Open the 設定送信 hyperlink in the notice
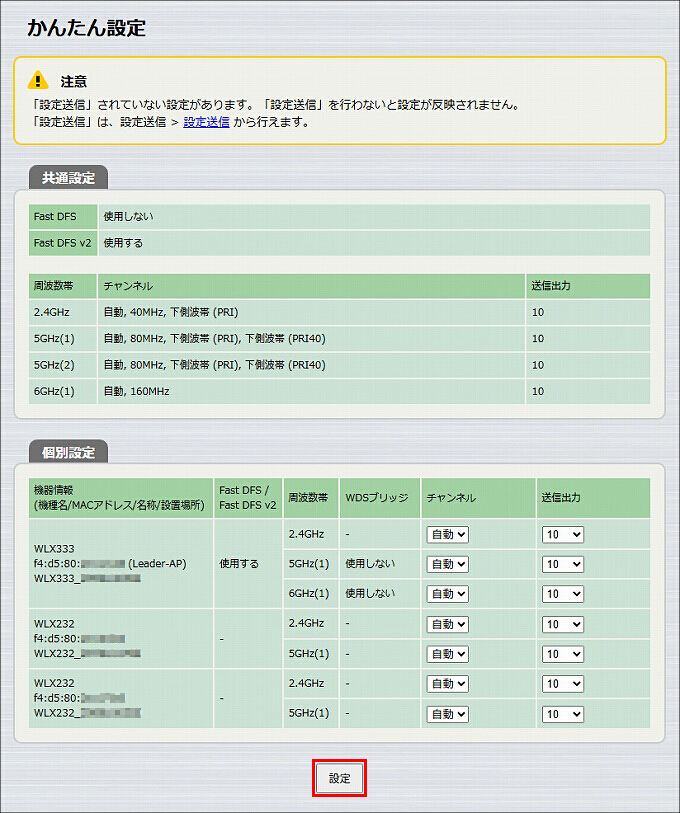 click(x=206, y=122)
